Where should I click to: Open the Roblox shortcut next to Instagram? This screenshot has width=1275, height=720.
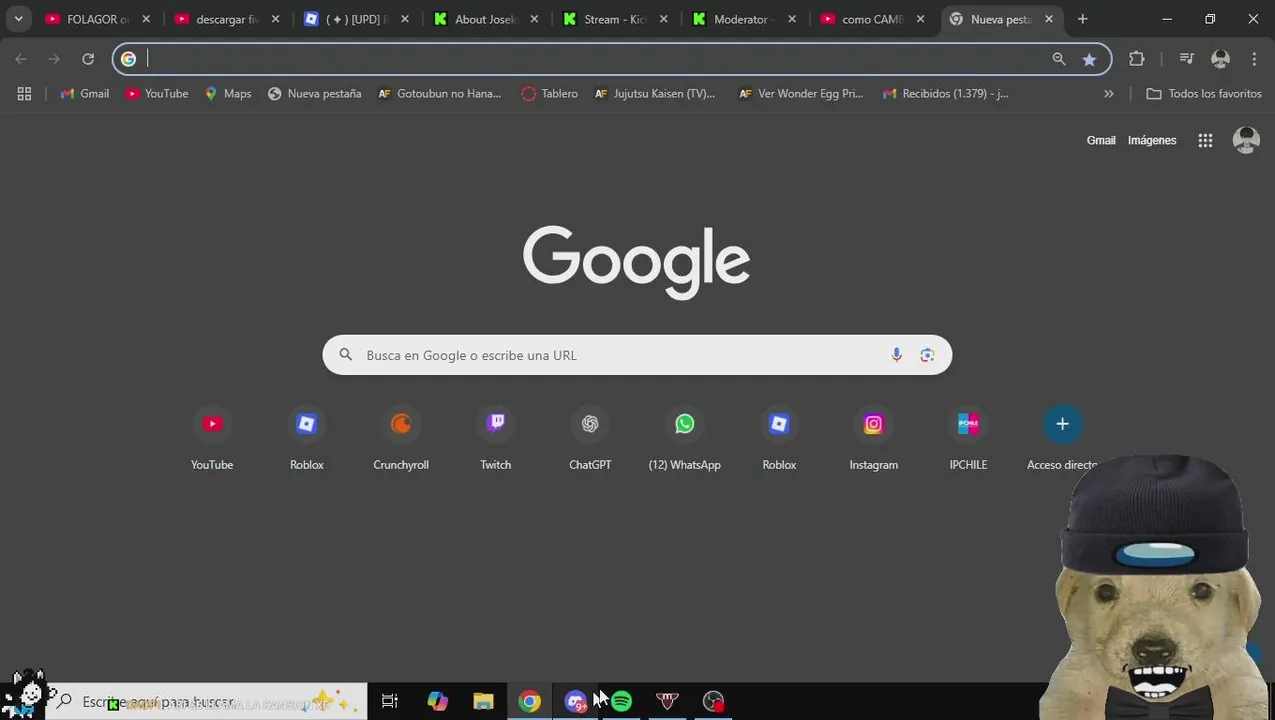tap(779, 438)
